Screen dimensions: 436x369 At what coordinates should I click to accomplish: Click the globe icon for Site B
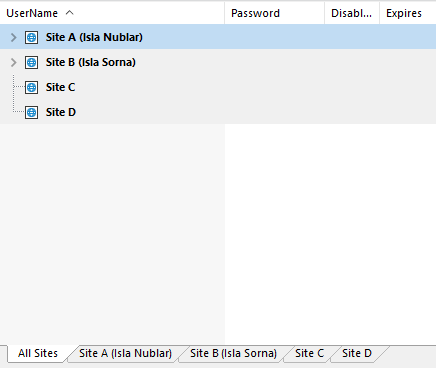tap(31, 62)
